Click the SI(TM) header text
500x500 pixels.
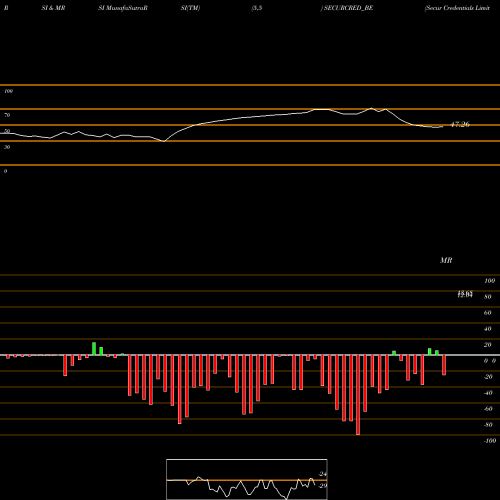pos(190,8)
